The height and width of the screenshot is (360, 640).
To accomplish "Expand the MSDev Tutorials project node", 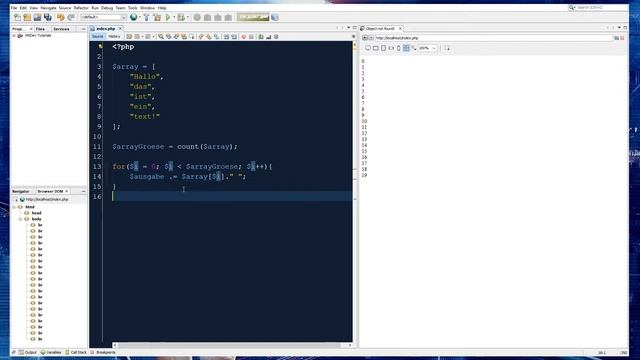I will pyautogui.click(x=14, y=36).
